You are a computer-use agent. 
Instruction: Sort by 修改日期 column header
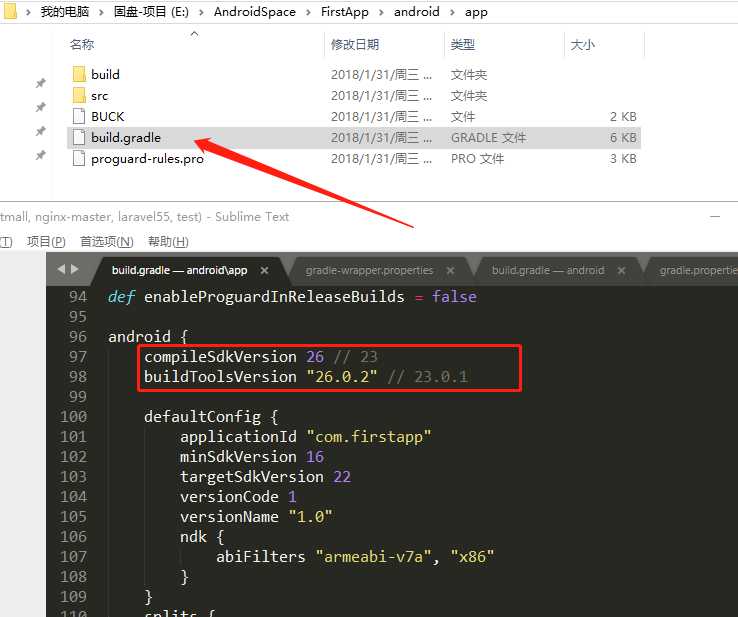[x=355, y=45]
